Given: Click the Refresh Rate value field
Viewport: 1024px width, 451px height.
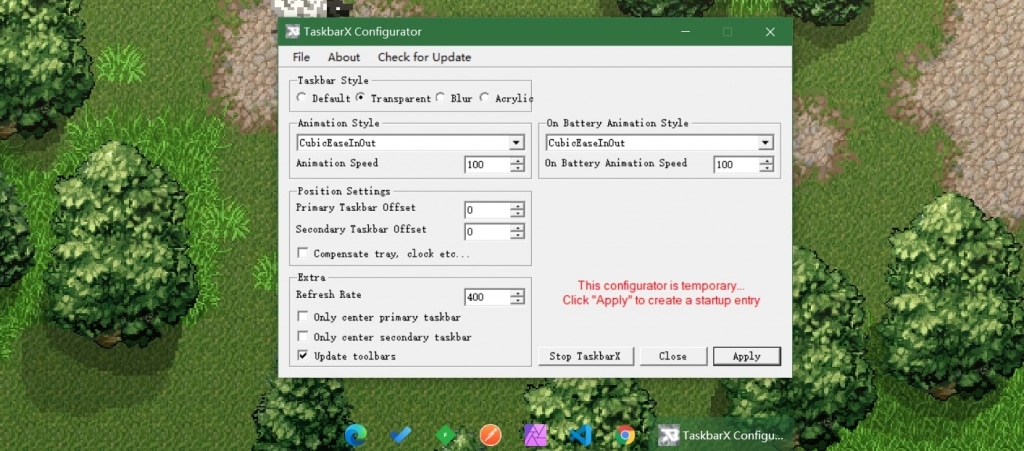Looking at the screenshot, I should pyautogui.click(x=487, y=297).
